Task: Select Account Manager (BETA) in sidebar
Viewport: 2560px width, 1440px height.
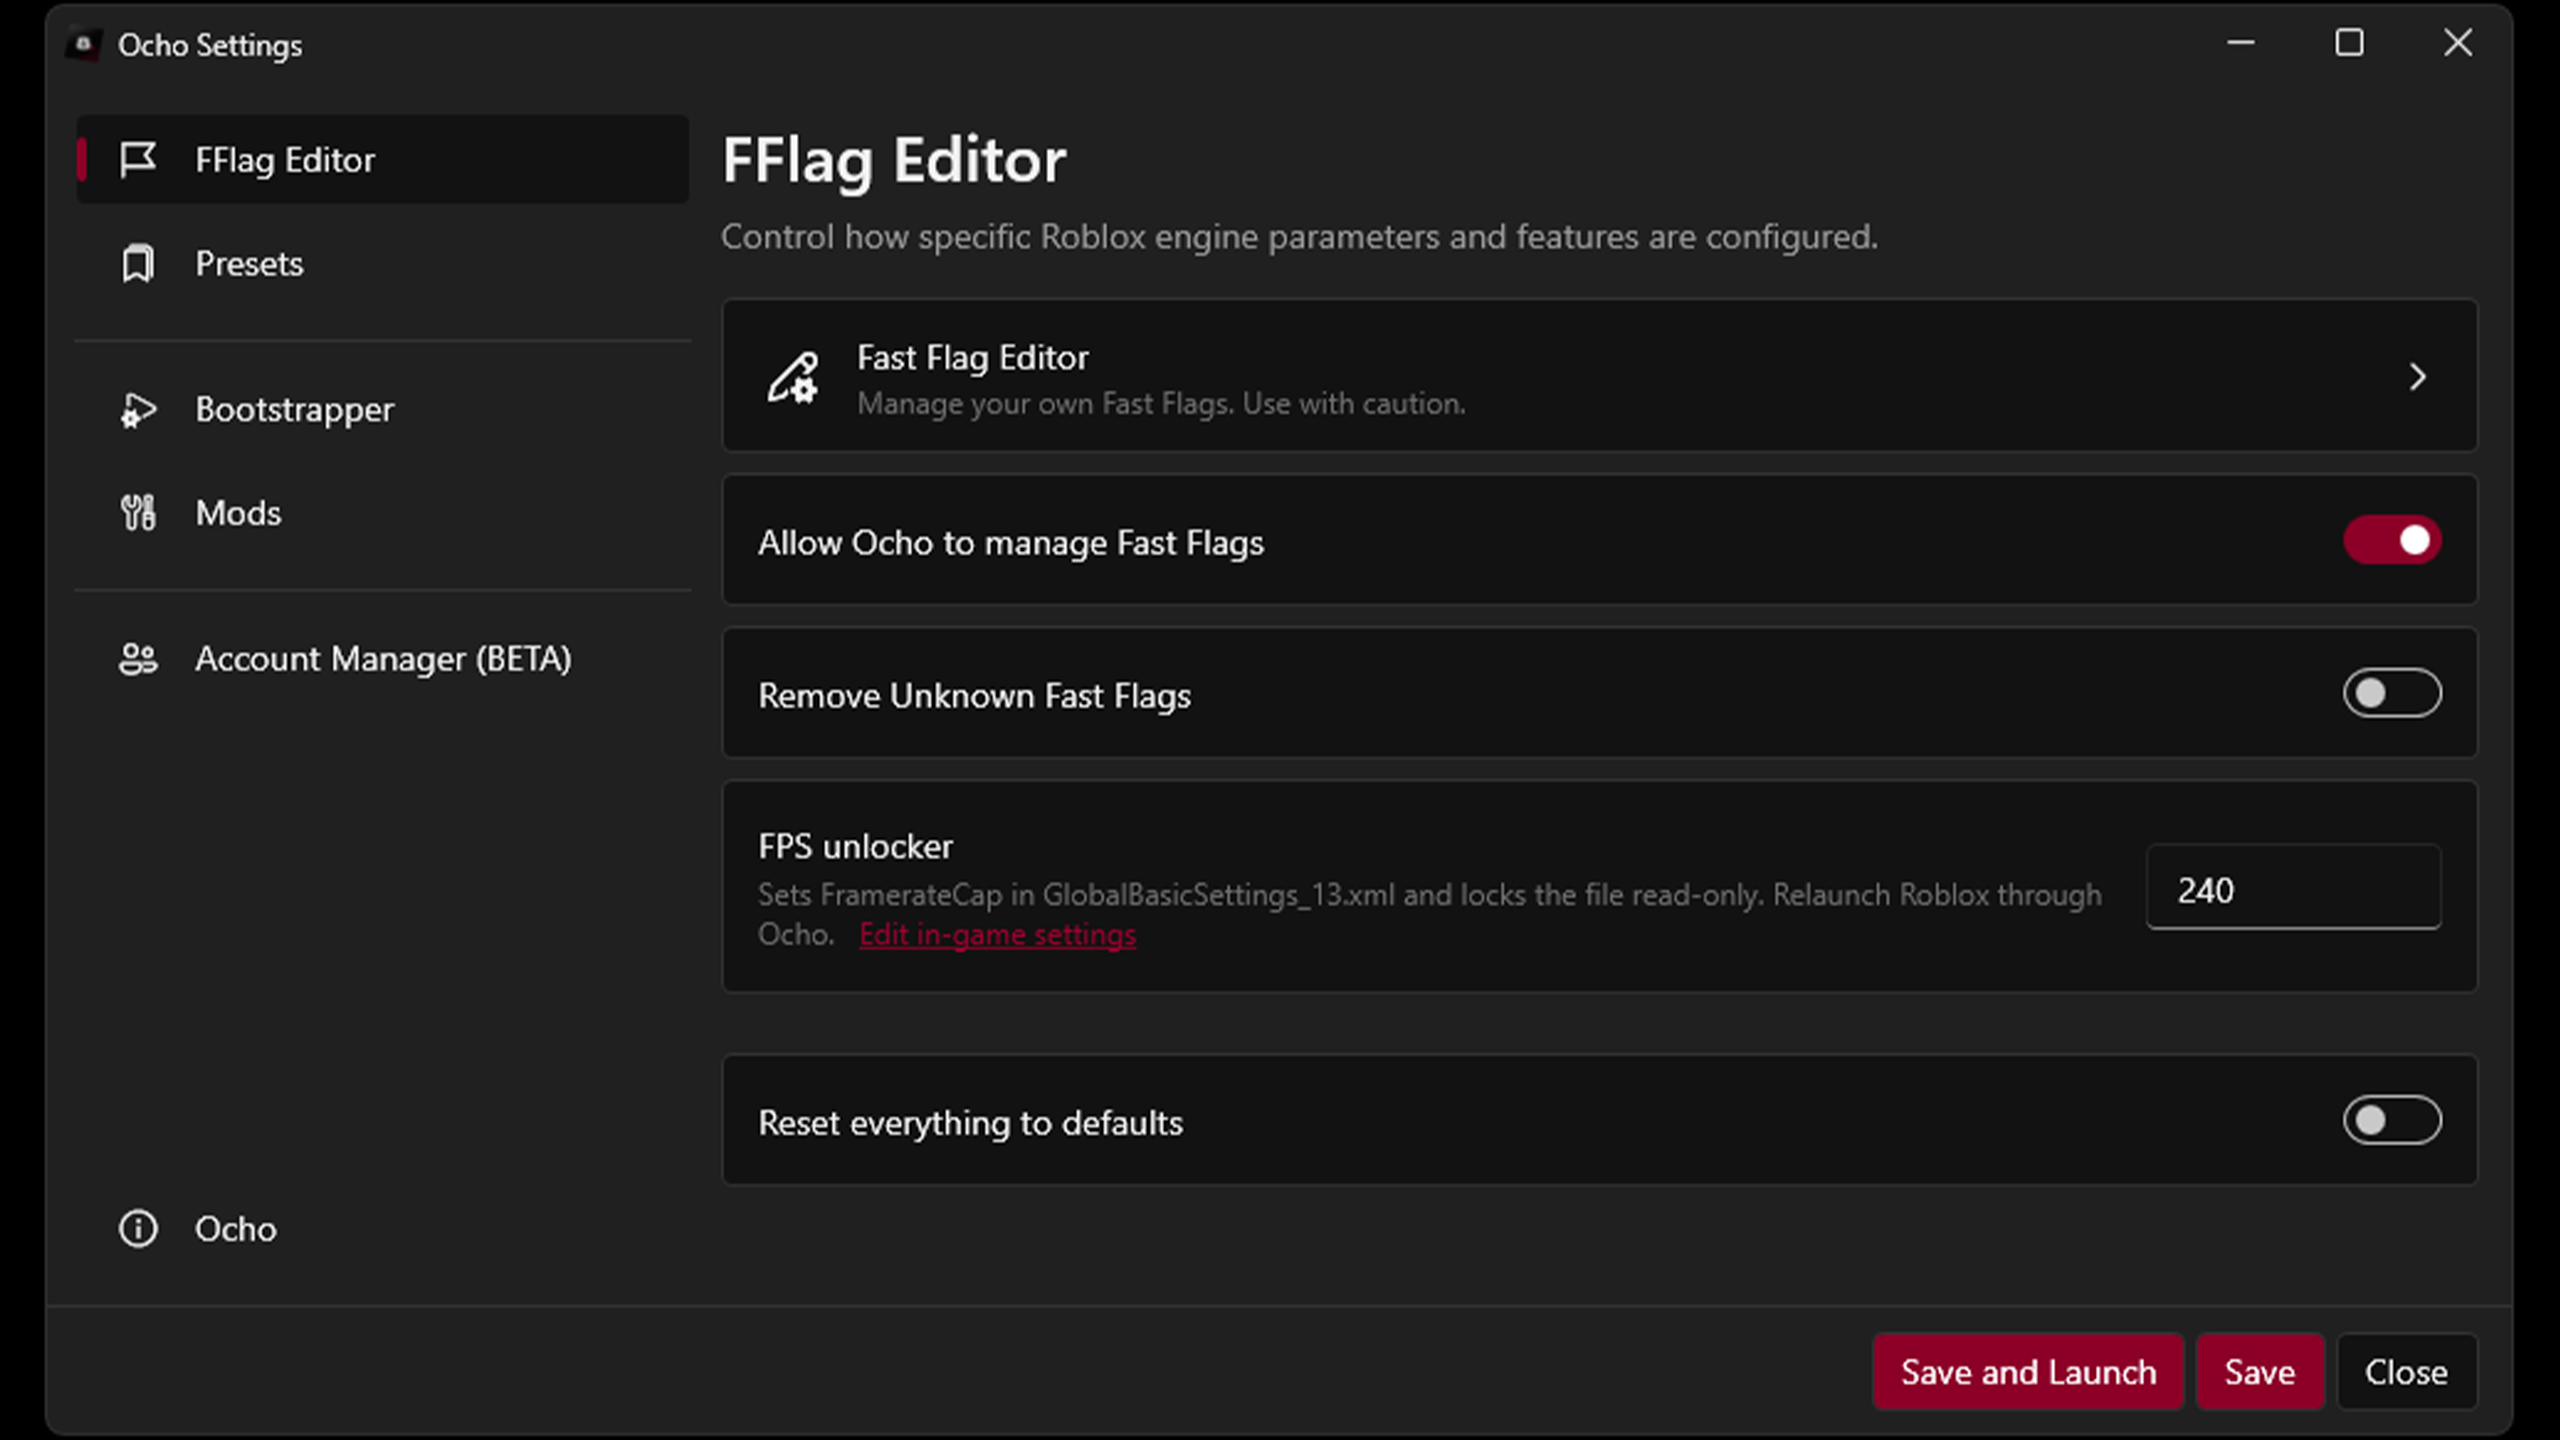Action: 383,659
